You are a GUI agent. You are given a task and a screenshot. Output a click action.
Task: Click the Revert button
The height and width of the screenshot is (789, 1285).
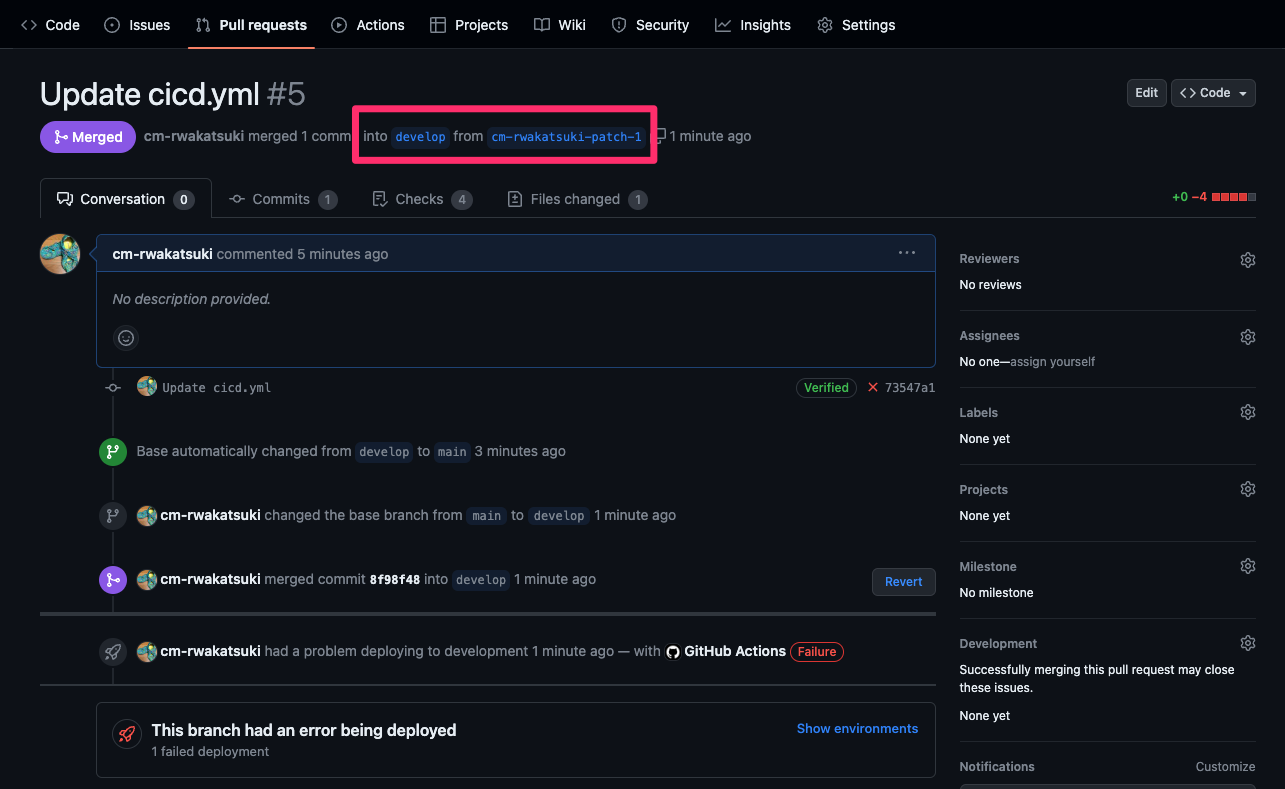tap(903, 581)
